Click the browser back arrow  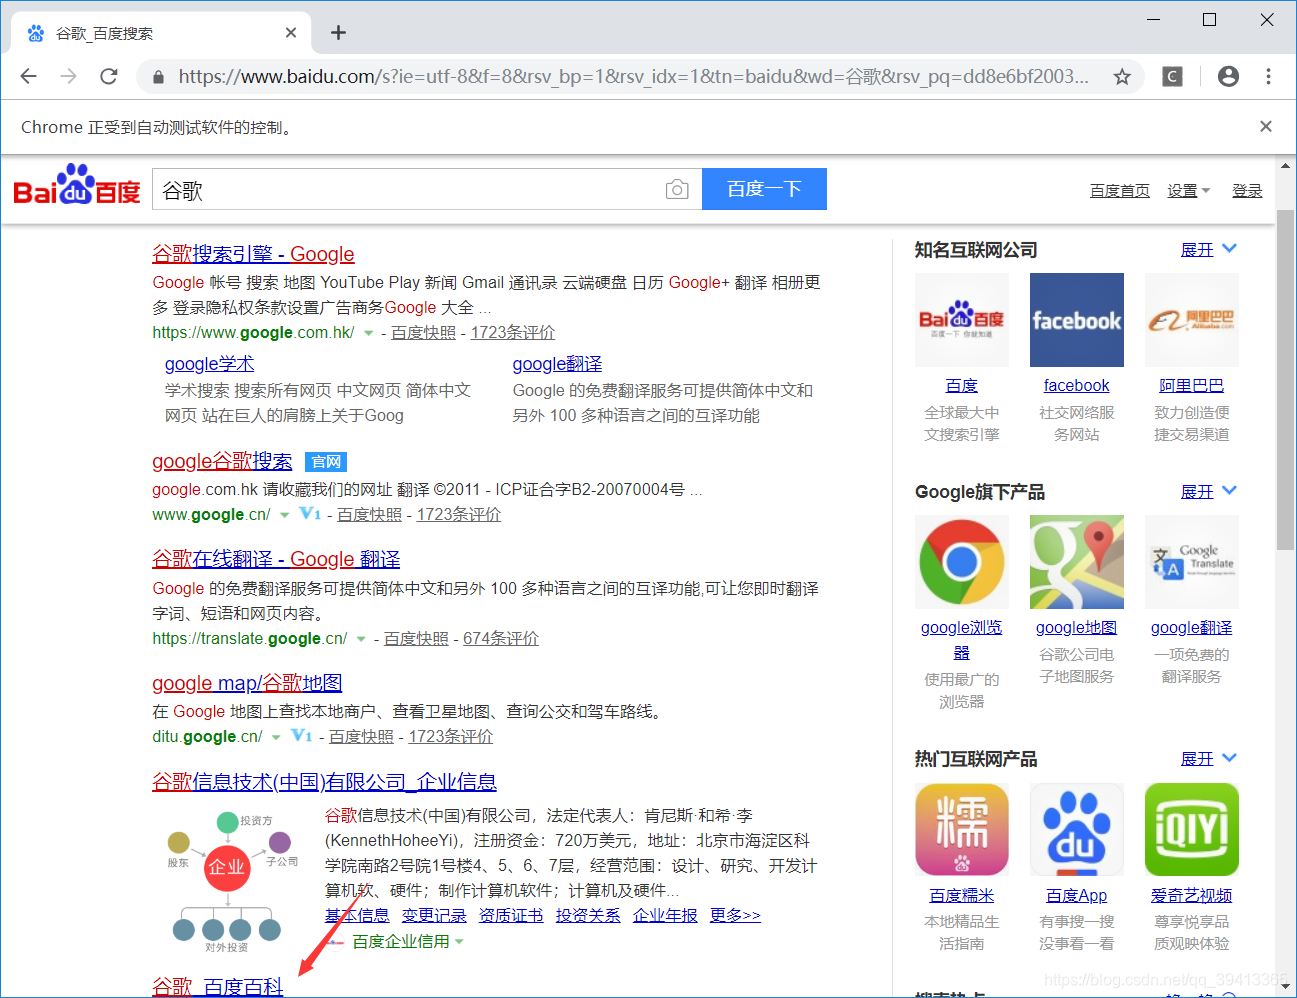coord(28,76)
